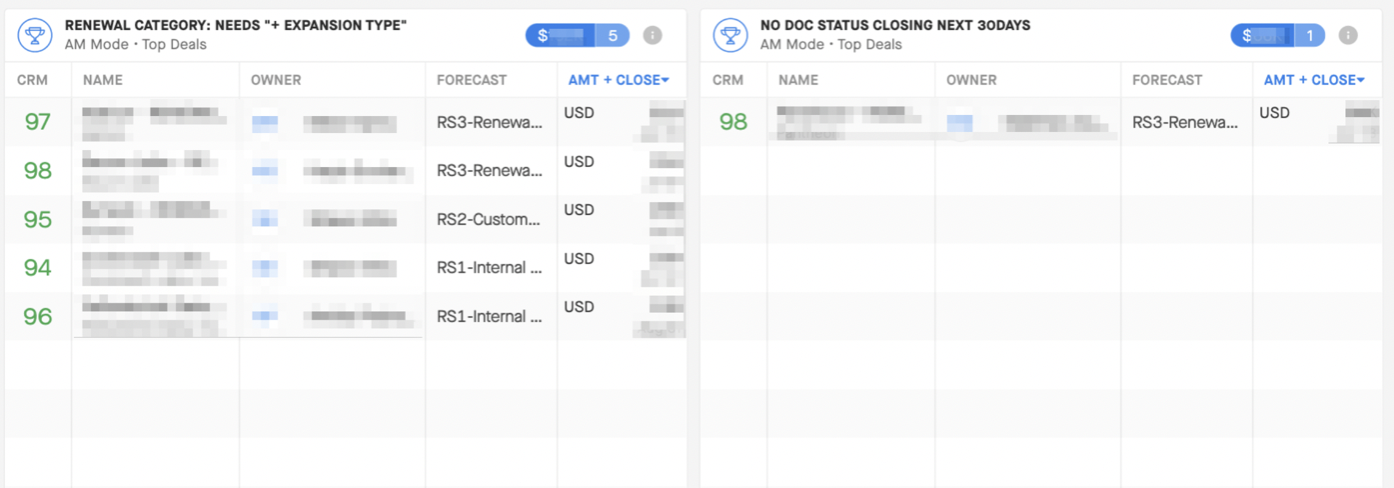The height and width of the screenshot is (488, 1394).
Task: Click FORECAST column header in Renewal Category table
Action: point(472,80)
